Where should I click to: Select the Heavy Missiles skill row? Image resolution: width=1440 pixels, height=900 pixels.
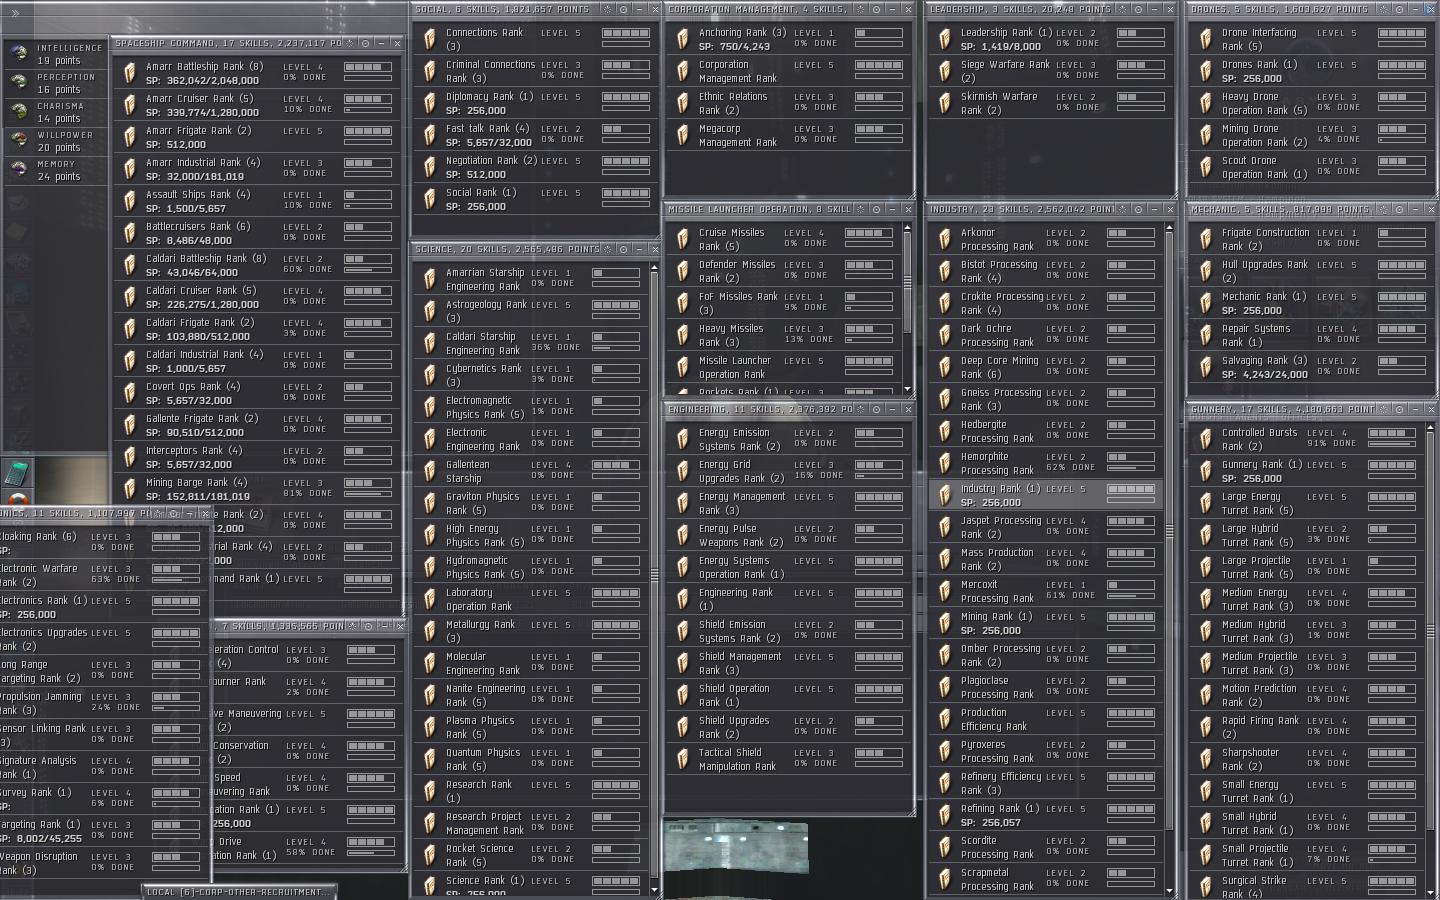(x=784, y=335)
